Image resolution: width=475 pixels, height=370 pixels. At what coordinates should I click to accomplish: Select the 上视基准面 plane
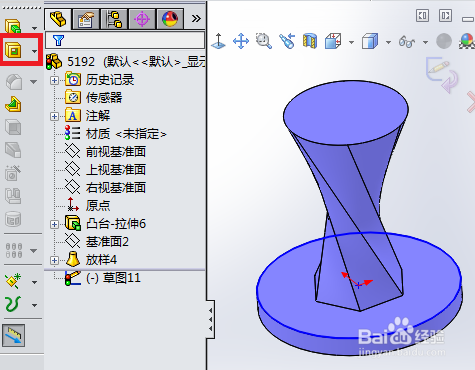[x=105, y=170]
